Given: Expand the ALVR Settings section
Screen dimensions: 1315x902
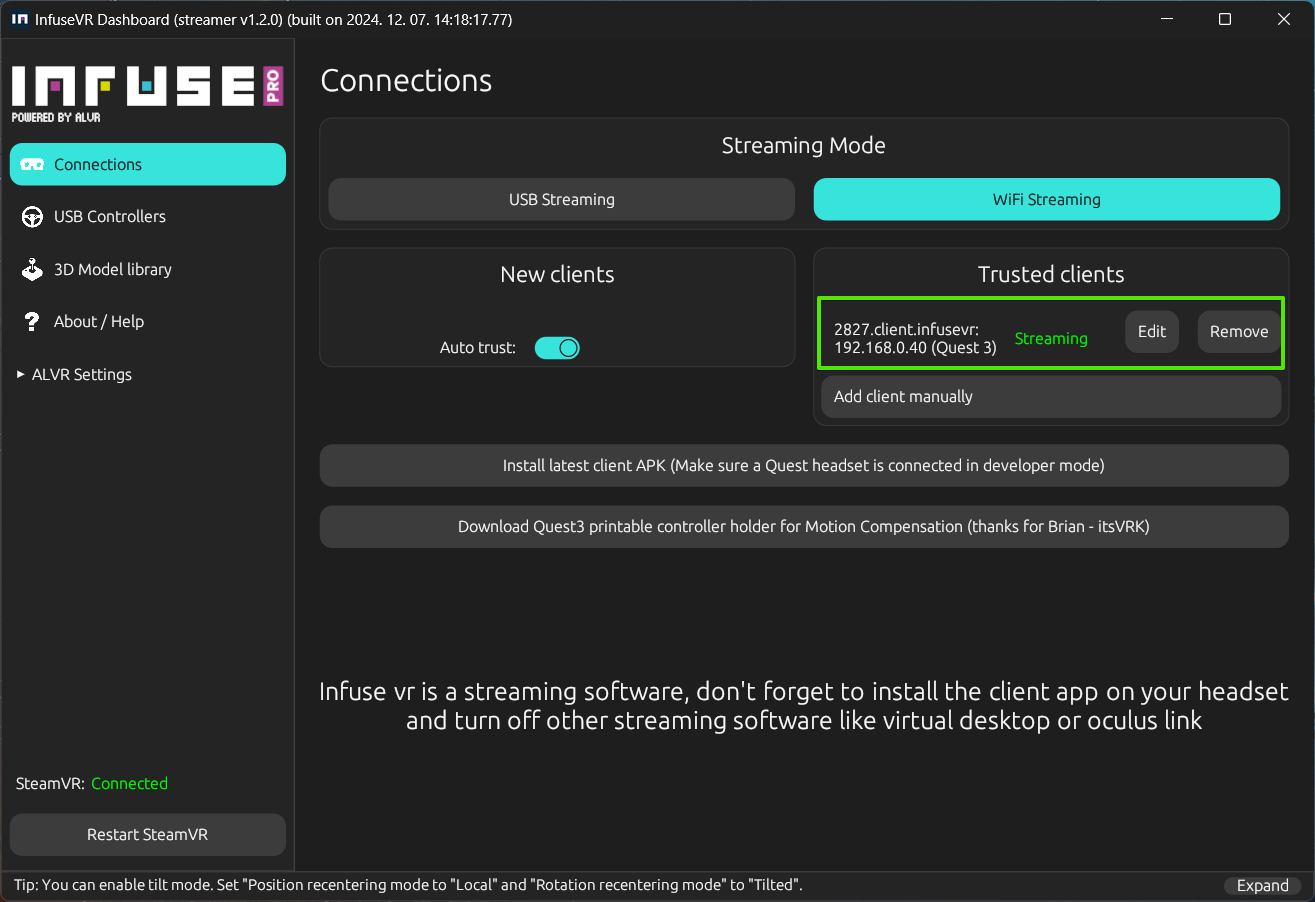Looking at the screenshot, I should click(x=82, y=375).
